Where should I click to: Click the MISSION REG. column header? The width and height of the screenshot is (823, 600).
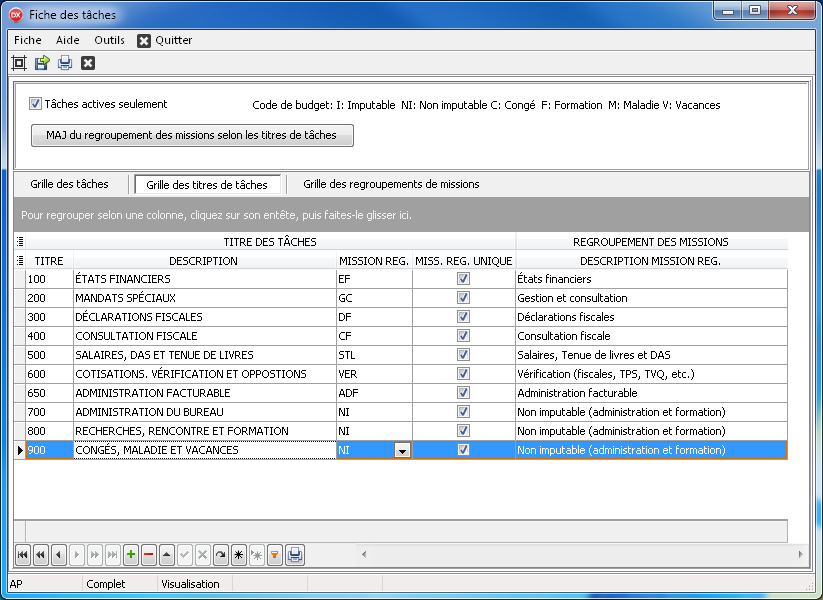[374, 261]
